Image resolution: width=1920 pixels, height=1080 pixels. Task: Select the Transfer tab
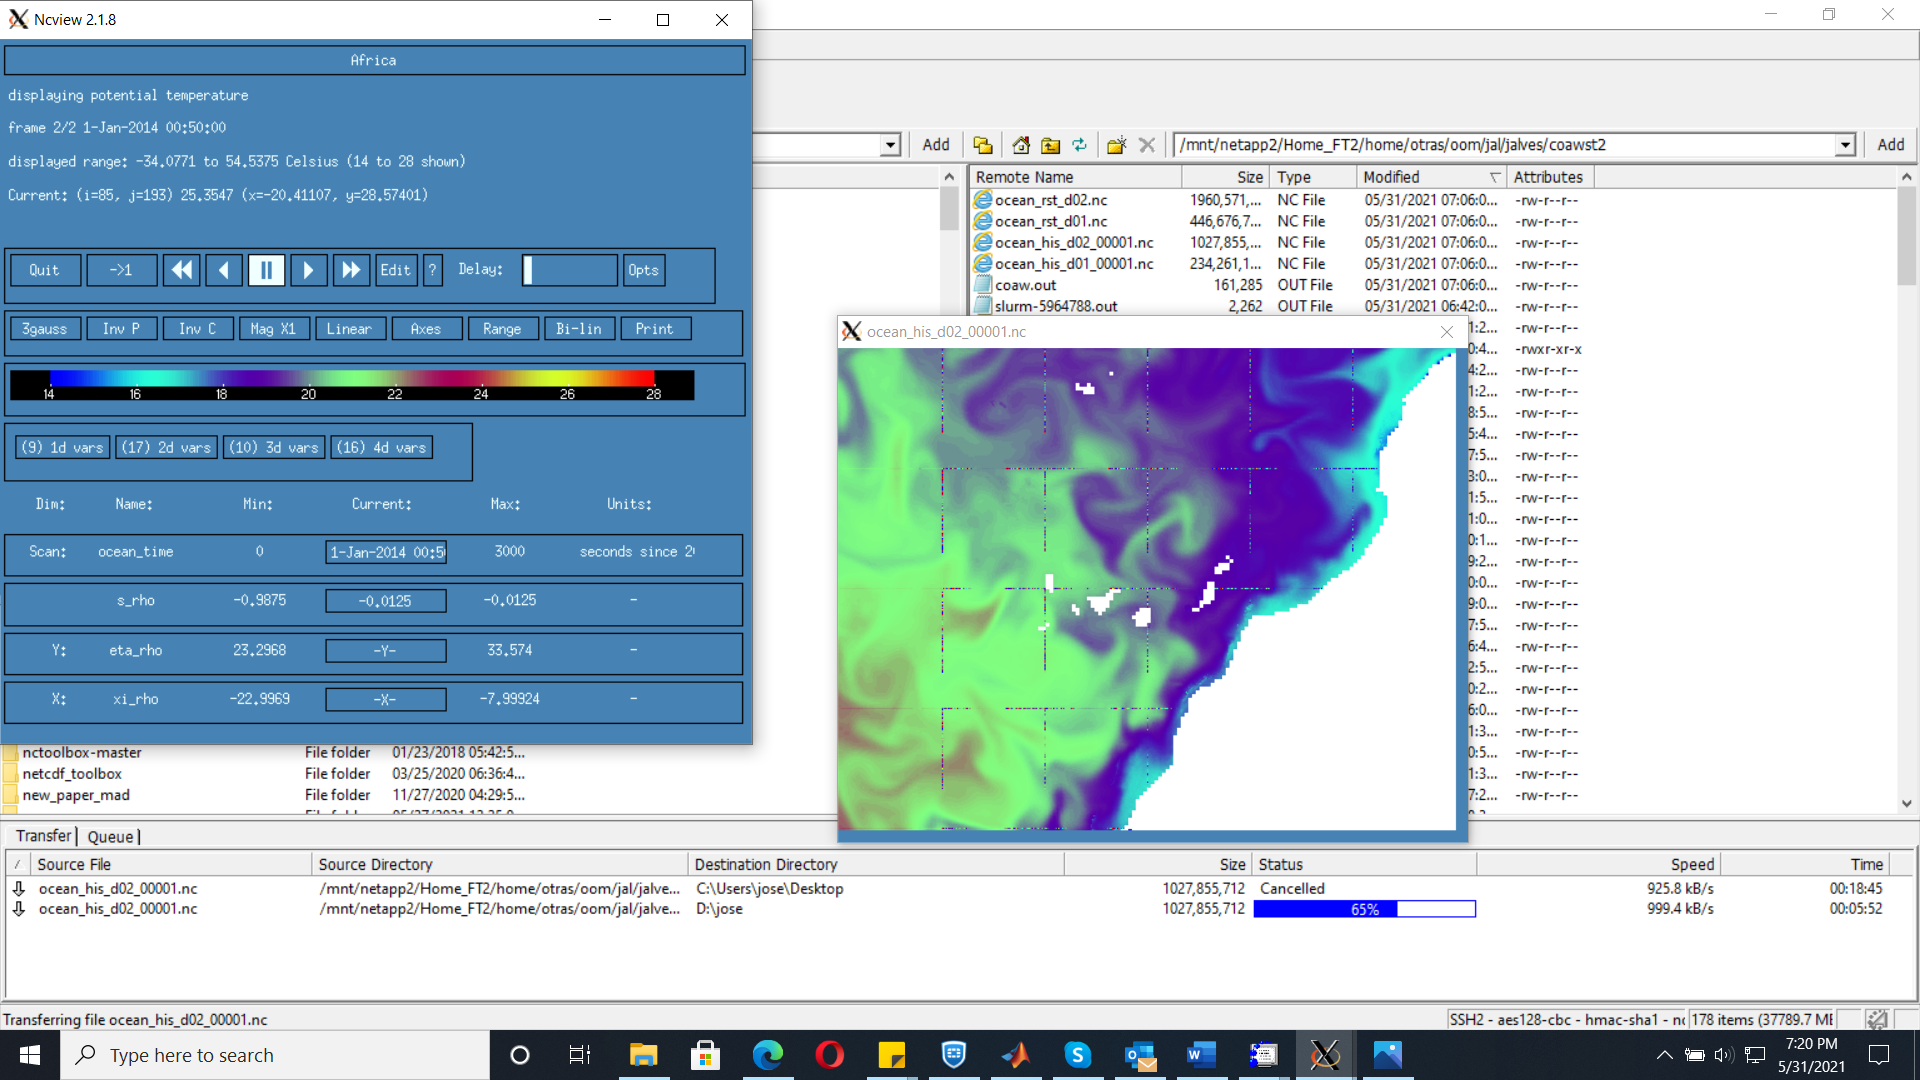pos(43,836)
